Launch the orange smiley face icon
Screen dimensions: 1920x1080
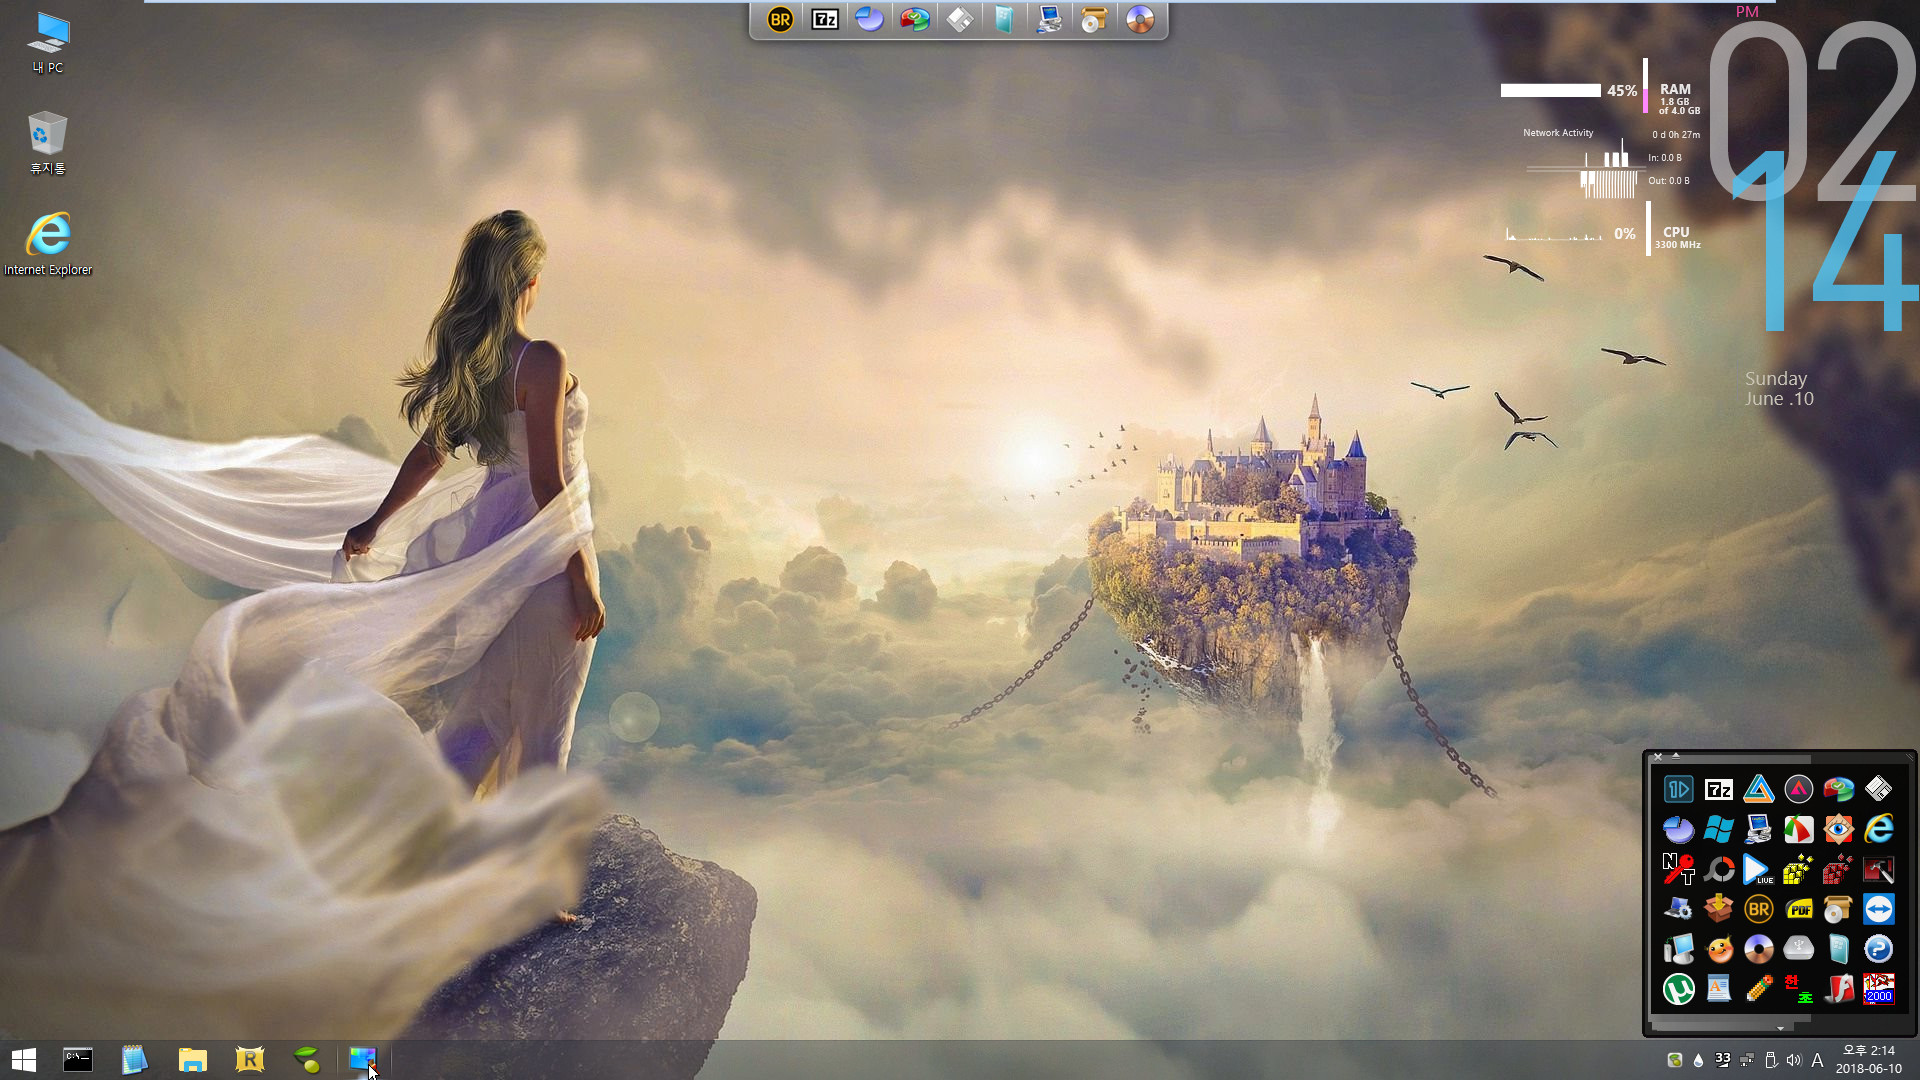pyautogui.click(x=1719, y=949)
